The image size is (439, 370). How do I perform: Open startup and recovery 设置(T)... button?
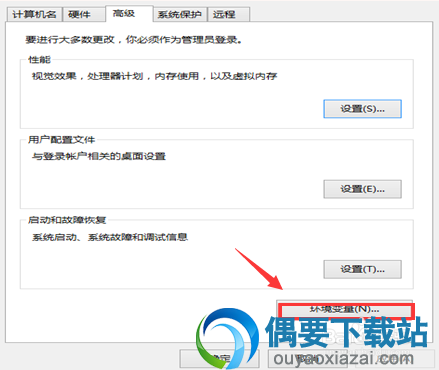pos(362,269)
